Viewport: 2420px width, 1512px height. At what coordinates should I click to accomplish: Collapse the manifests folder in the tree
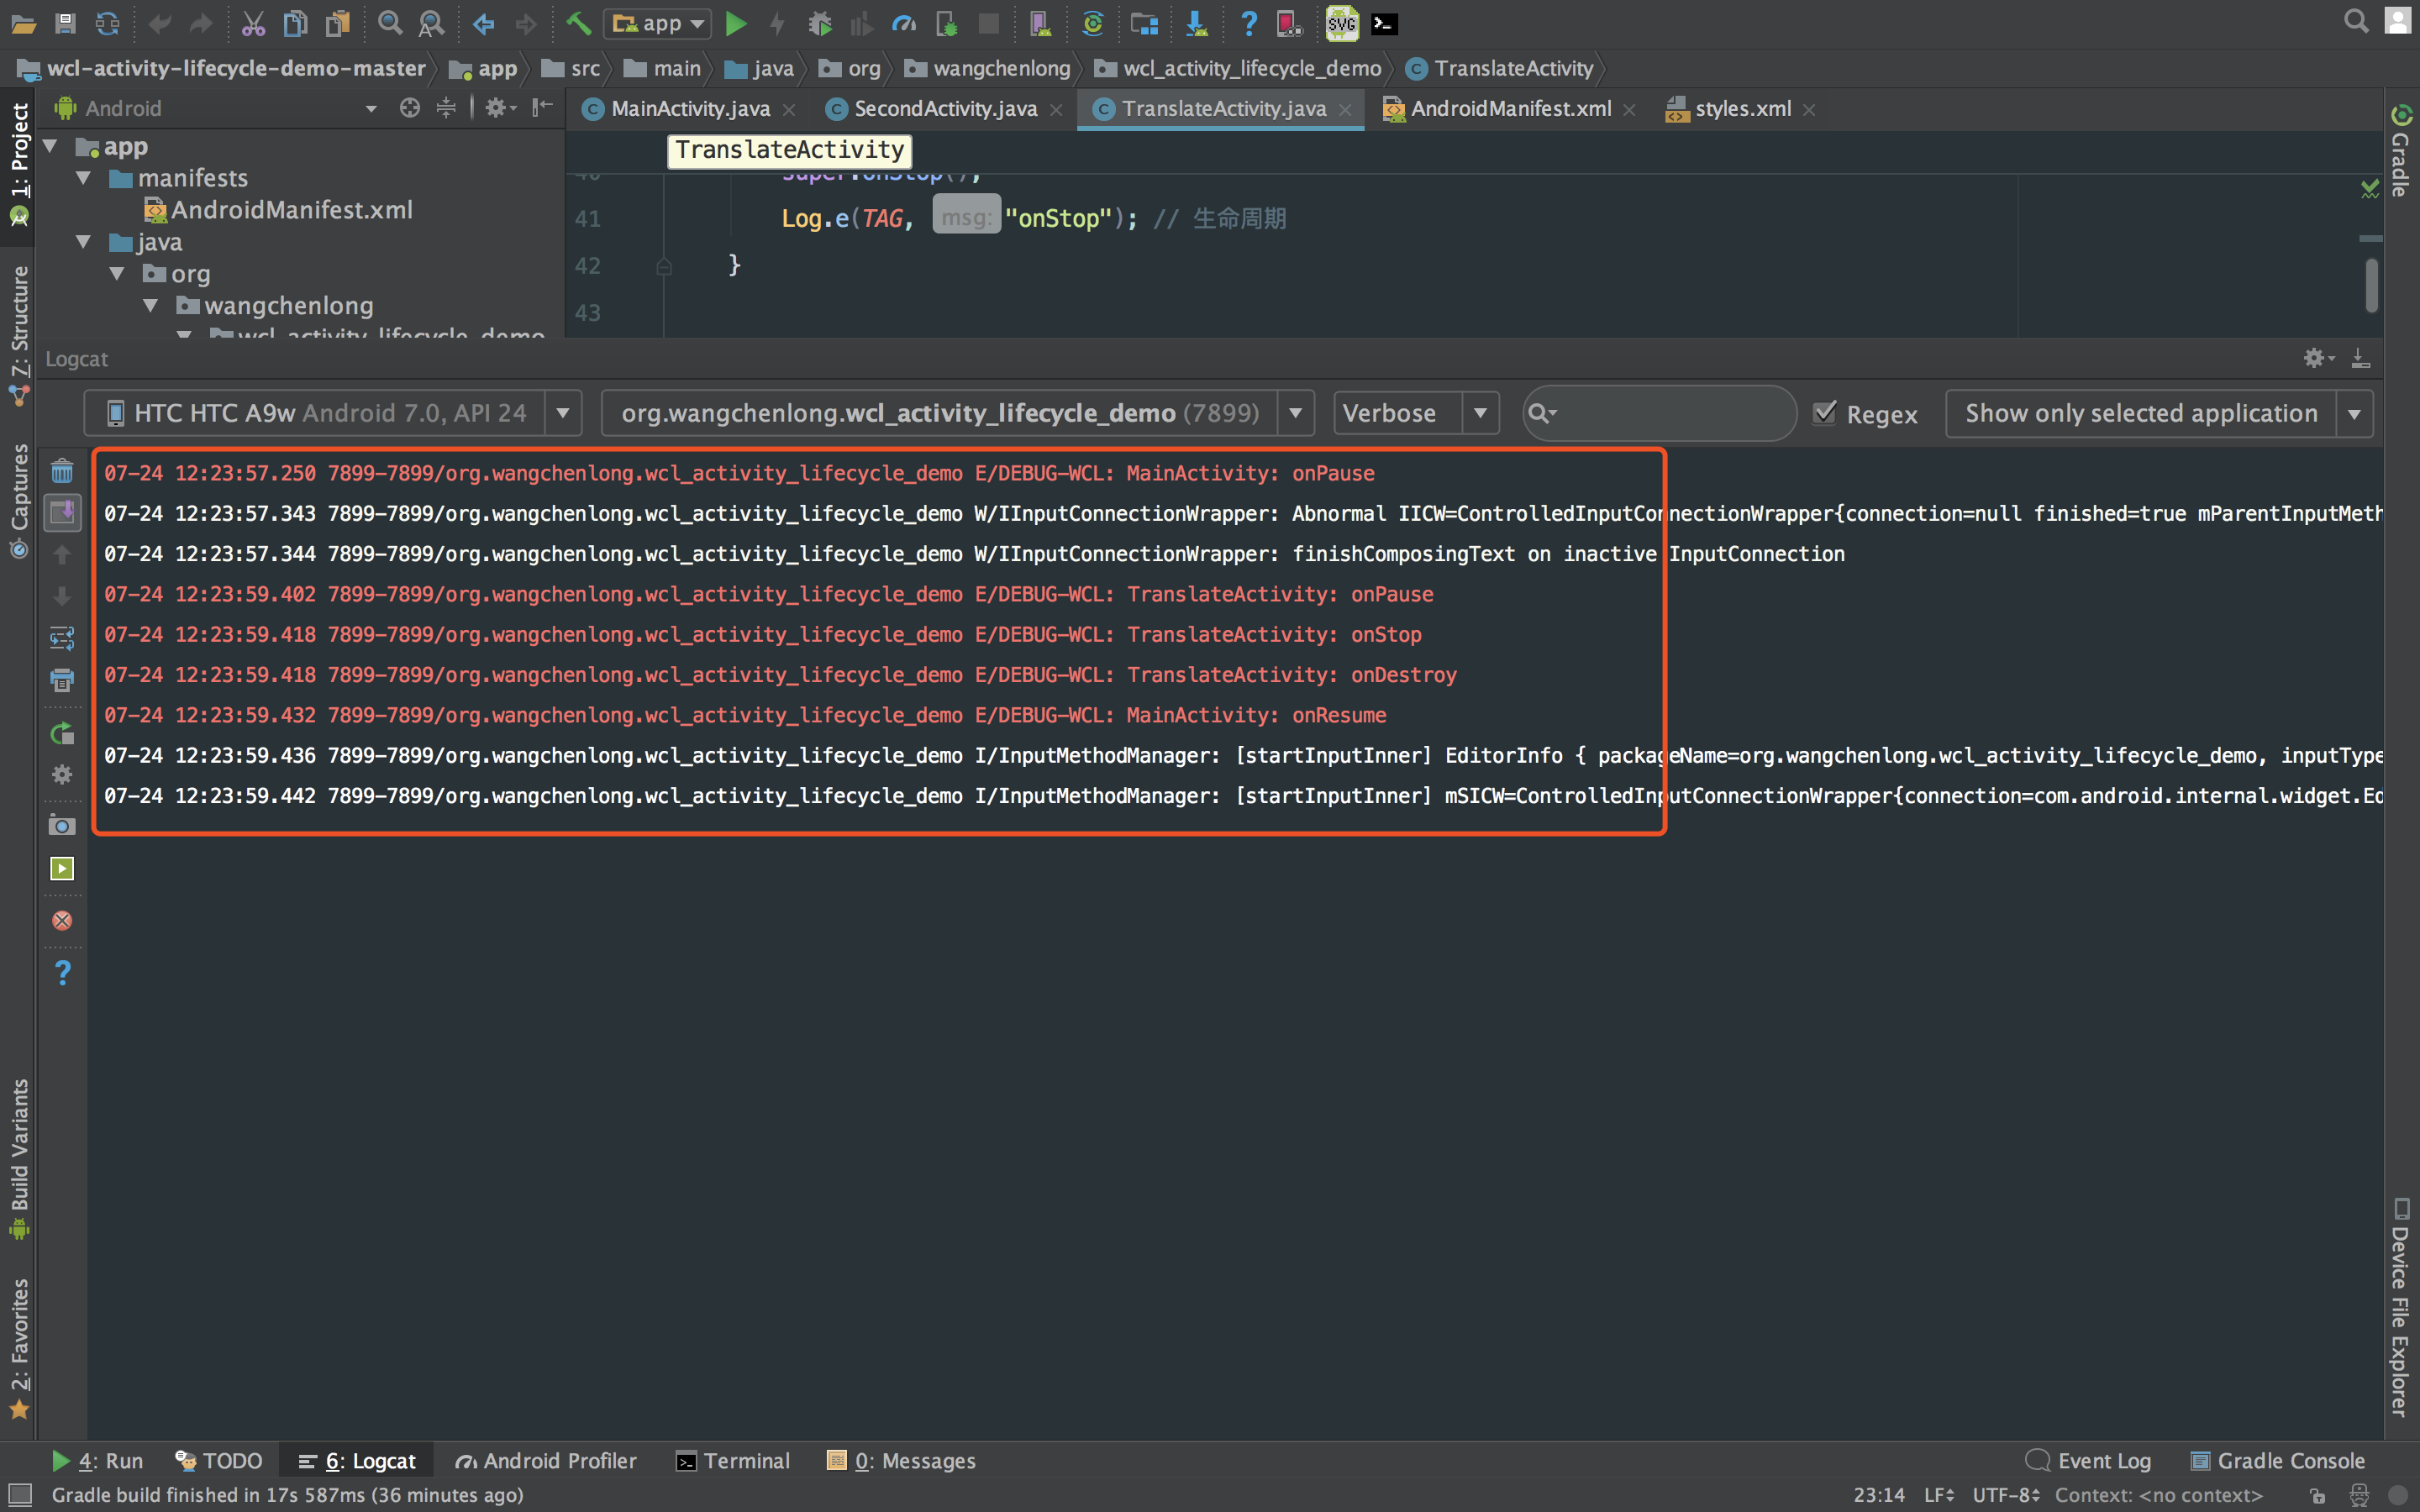coord(84,178)
